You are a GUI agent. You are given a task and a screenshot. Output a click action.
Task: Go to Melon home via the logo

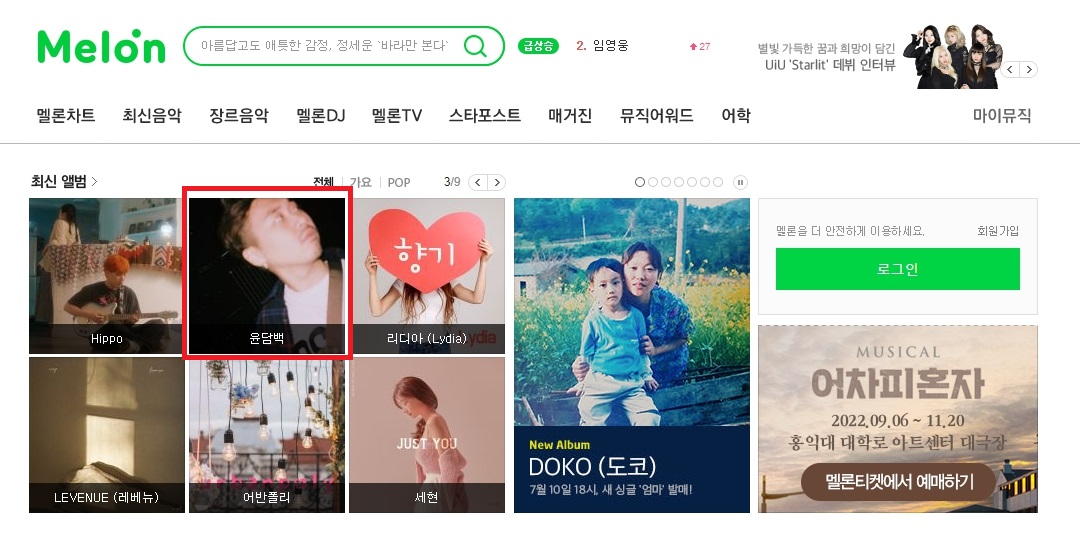(x=101, y=46)
